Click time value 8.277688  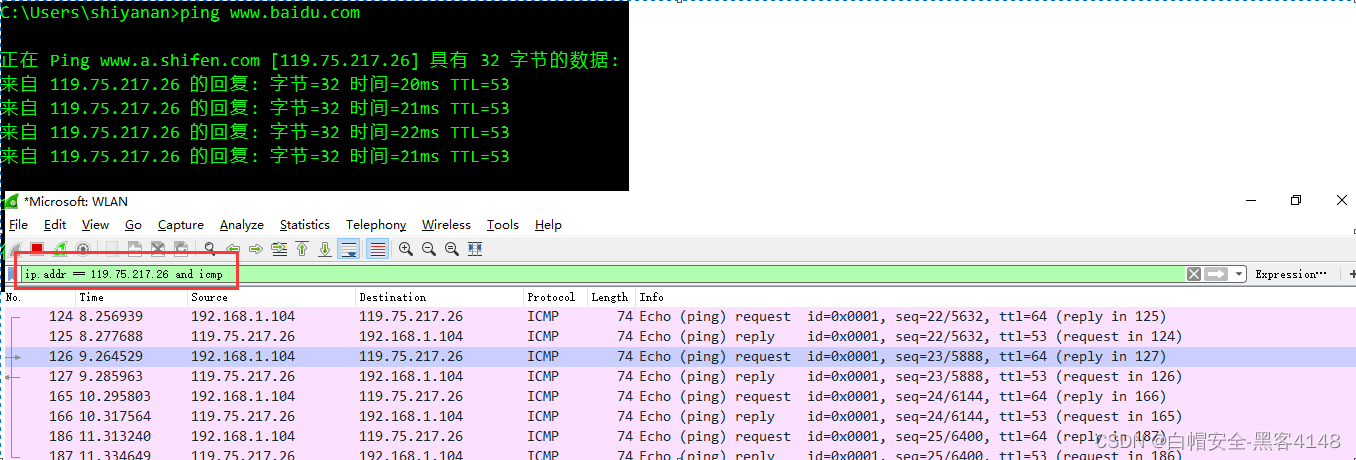tap(111, 336)
